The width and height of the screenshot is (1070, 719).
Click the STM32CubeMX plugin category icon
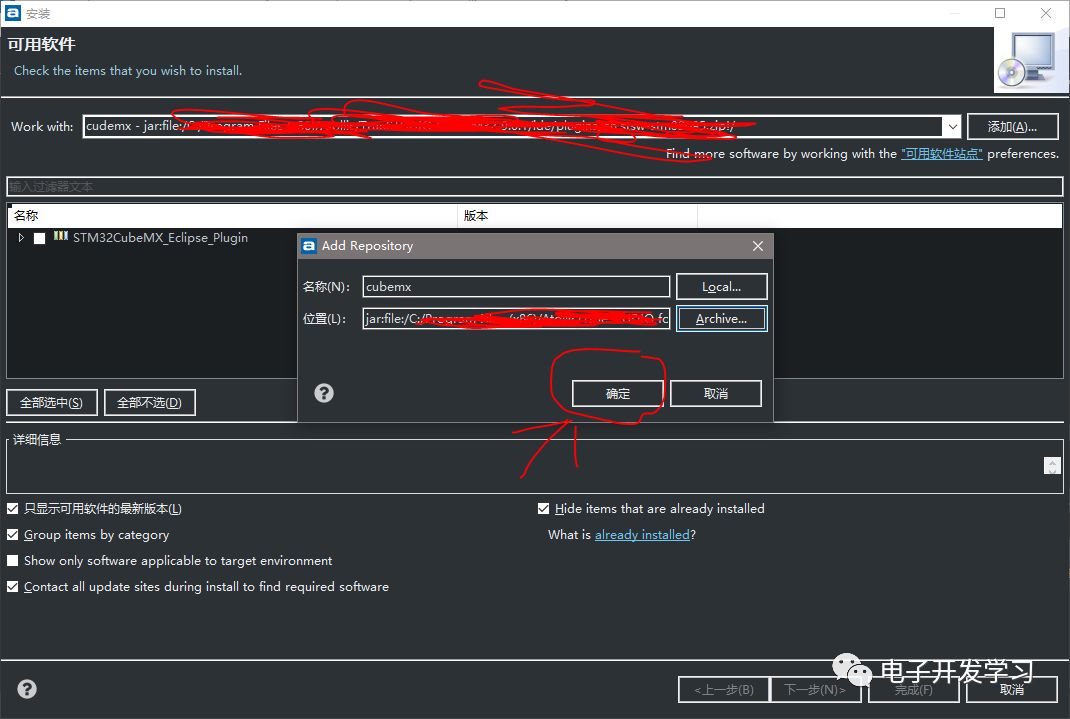click(61, 236)
